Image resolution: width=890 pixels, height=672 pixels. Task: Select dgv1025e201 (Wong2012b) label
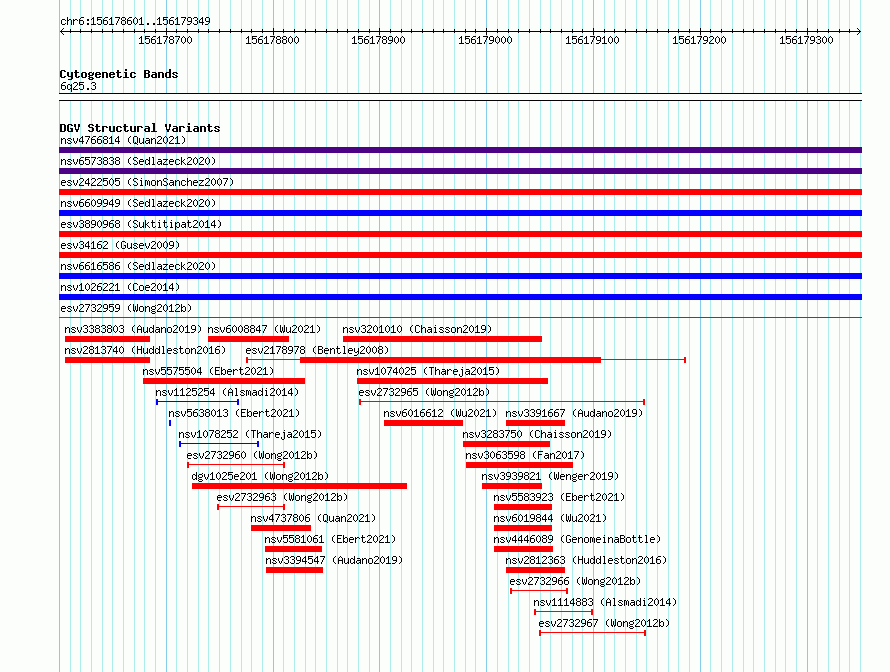coord(260,476)
